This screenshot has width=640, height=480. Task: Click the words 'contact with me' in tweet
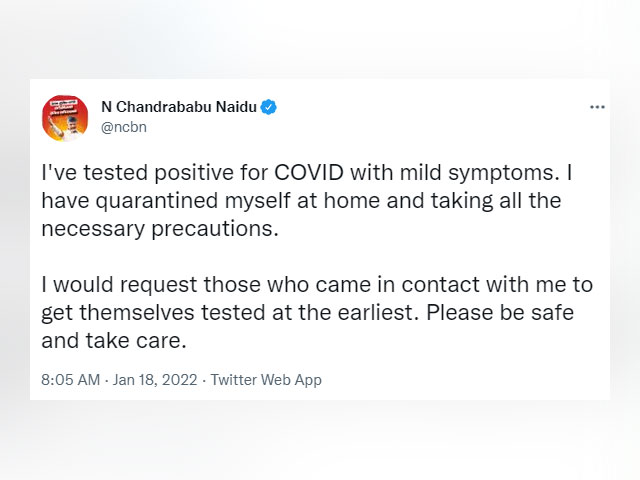484,284
